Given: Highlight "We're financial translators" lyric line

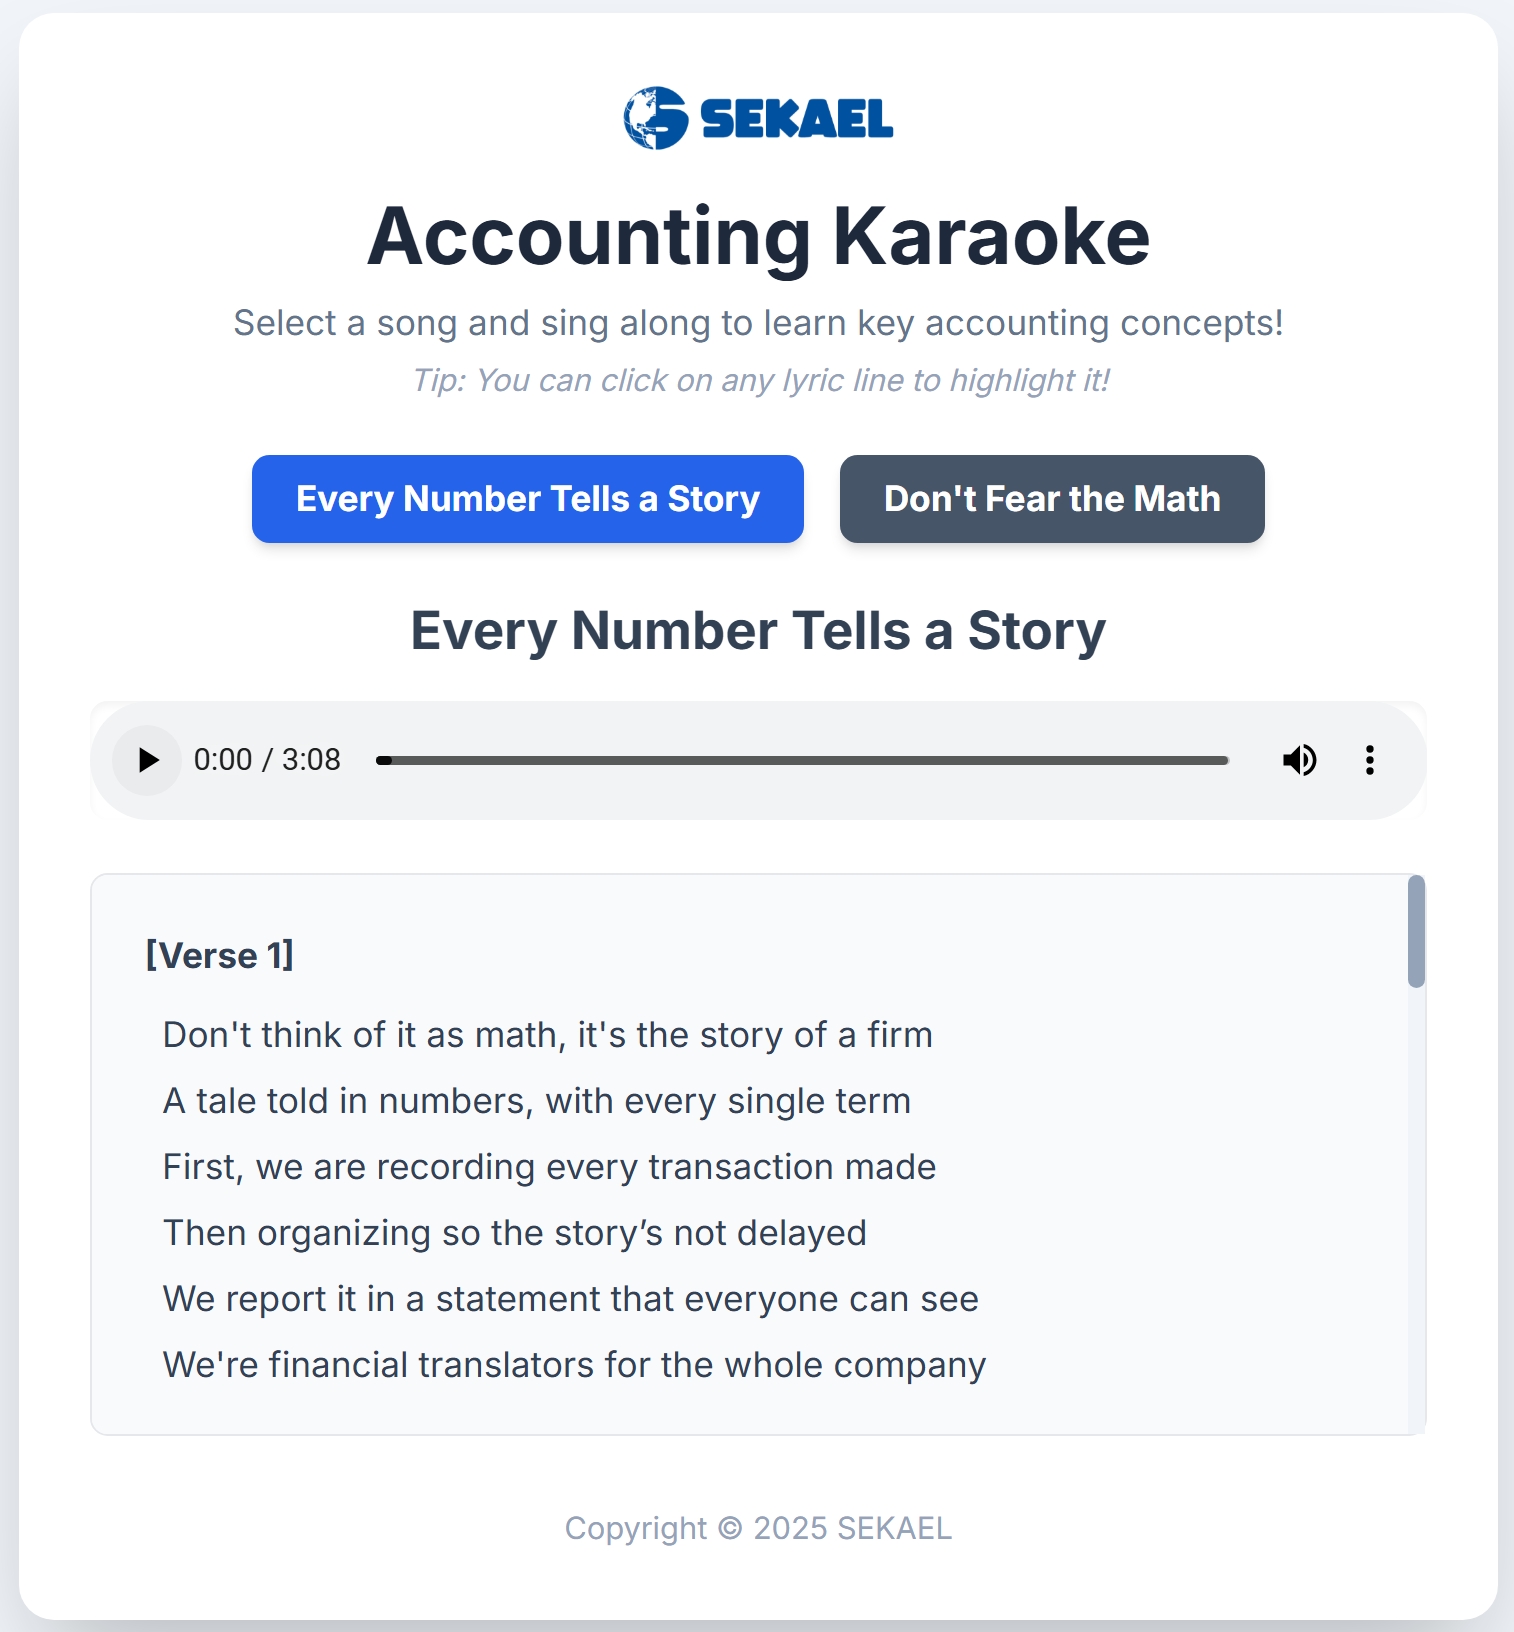Looking at the screenshot, I should point(574,1365).
